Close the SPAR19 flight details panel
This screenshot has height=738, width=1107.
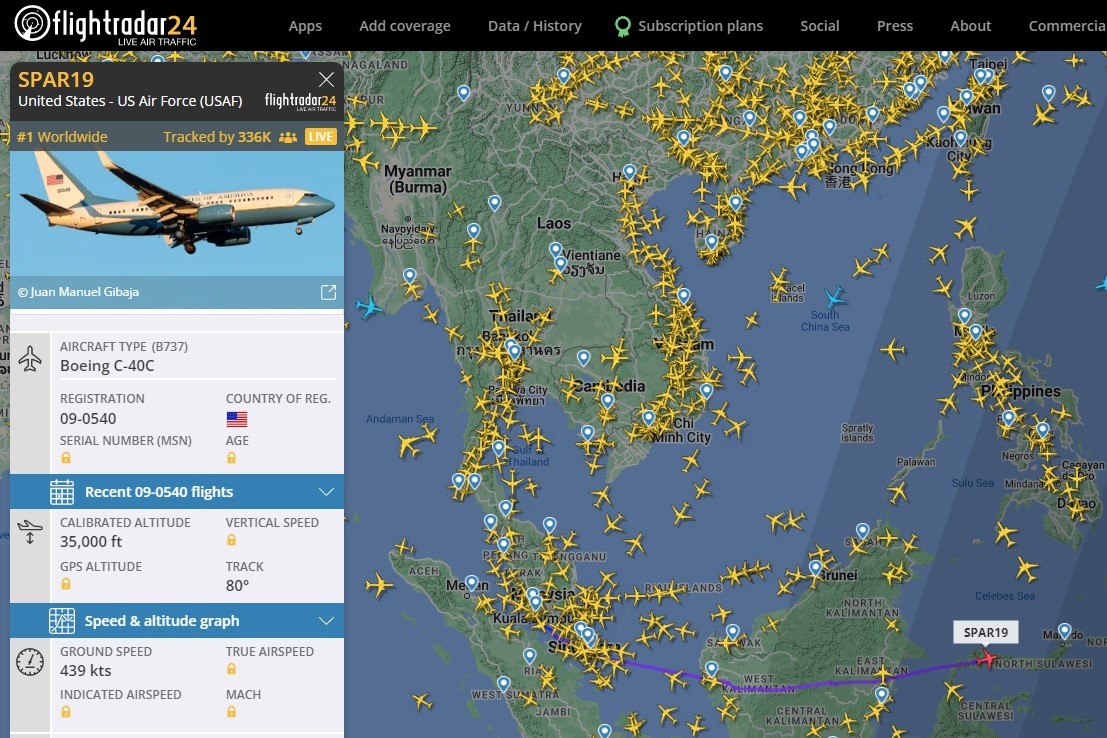[326, 79]
